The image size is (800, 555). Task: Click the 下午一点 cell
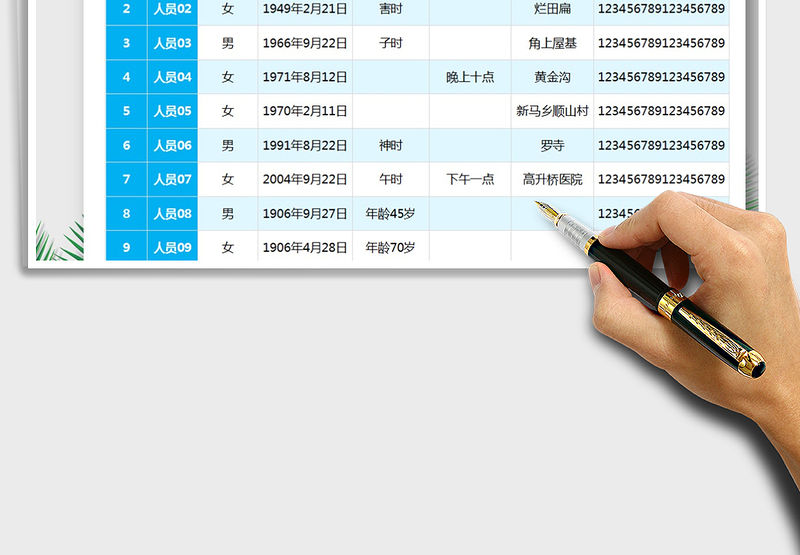(470, 179)
